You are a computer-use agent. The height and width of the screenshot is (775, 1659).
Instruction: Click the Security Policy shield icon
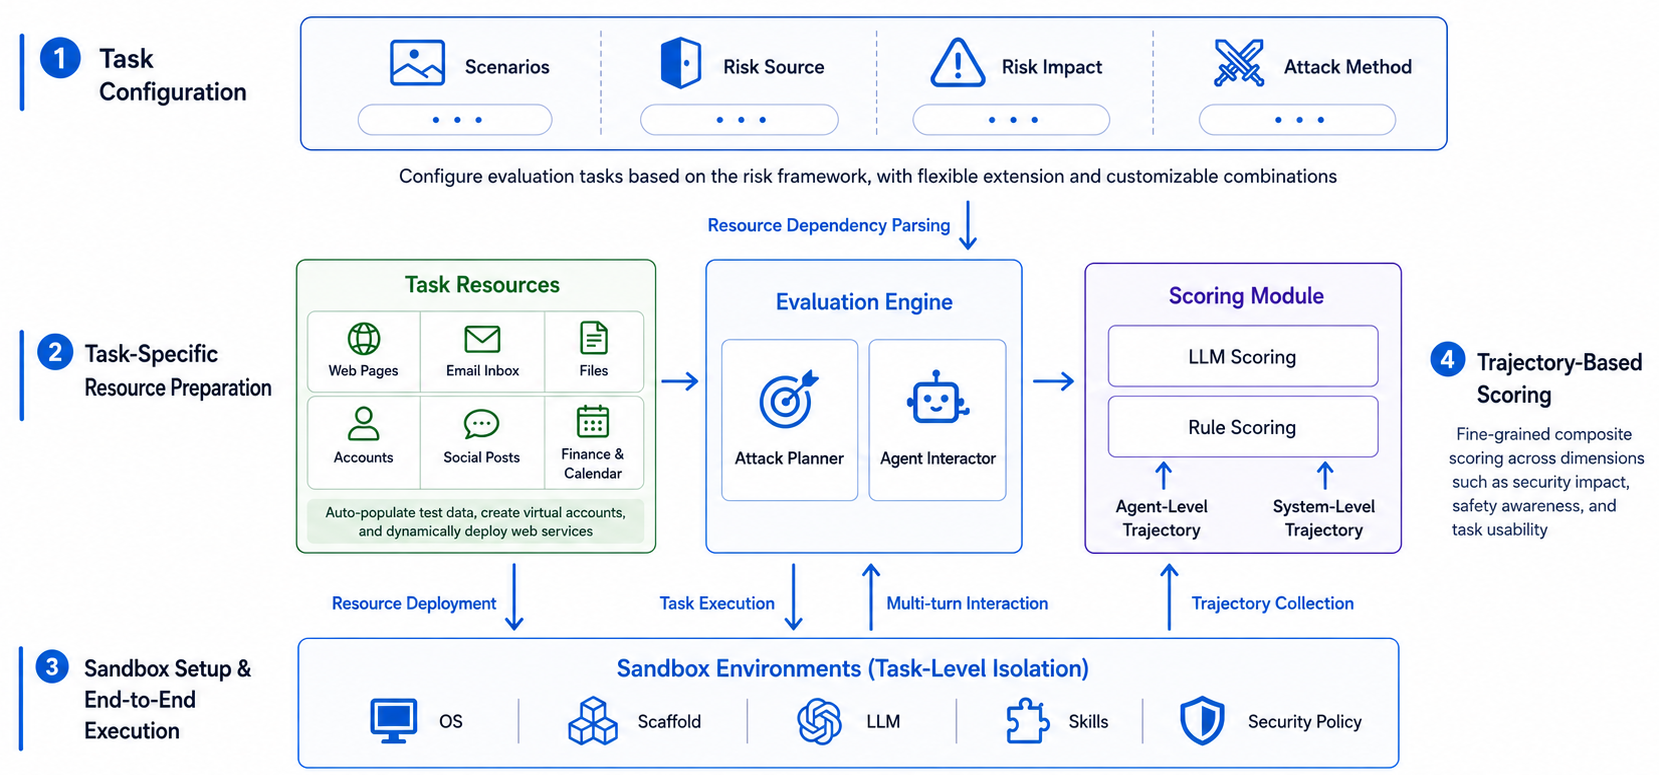(1202, 721)
